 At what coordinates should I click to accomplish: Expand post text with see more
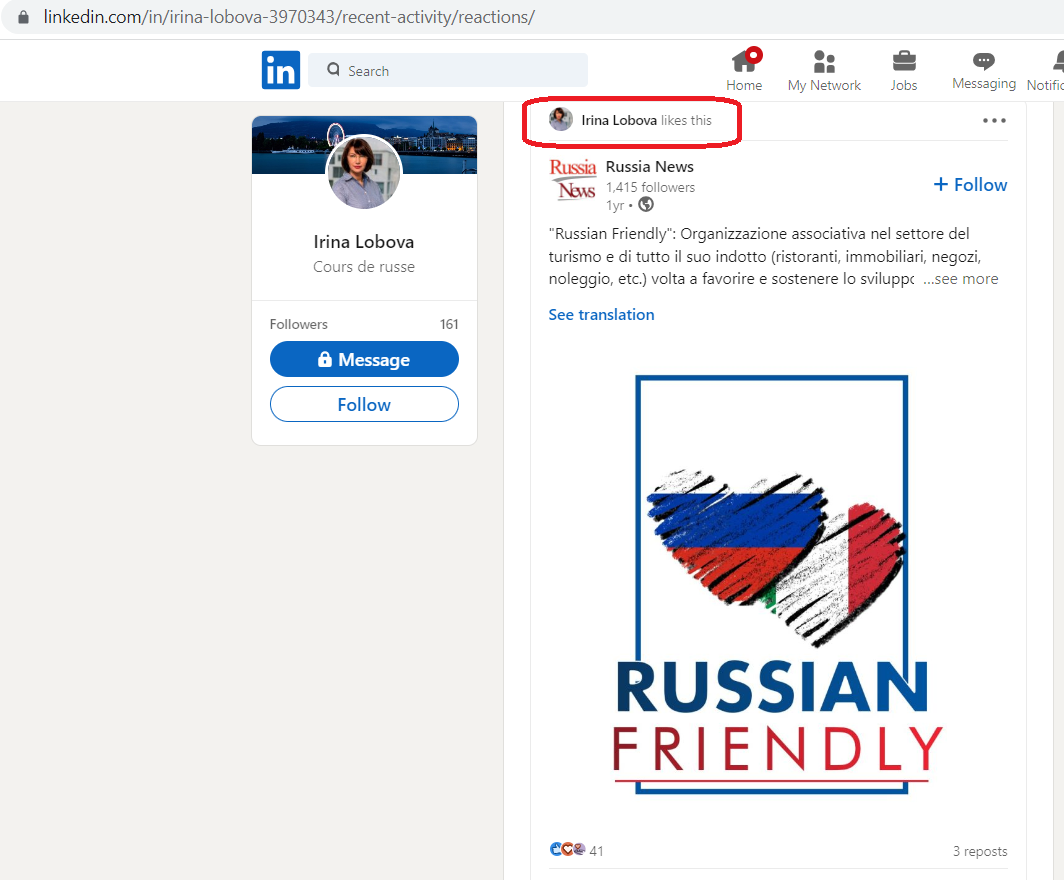pos(960,279)
